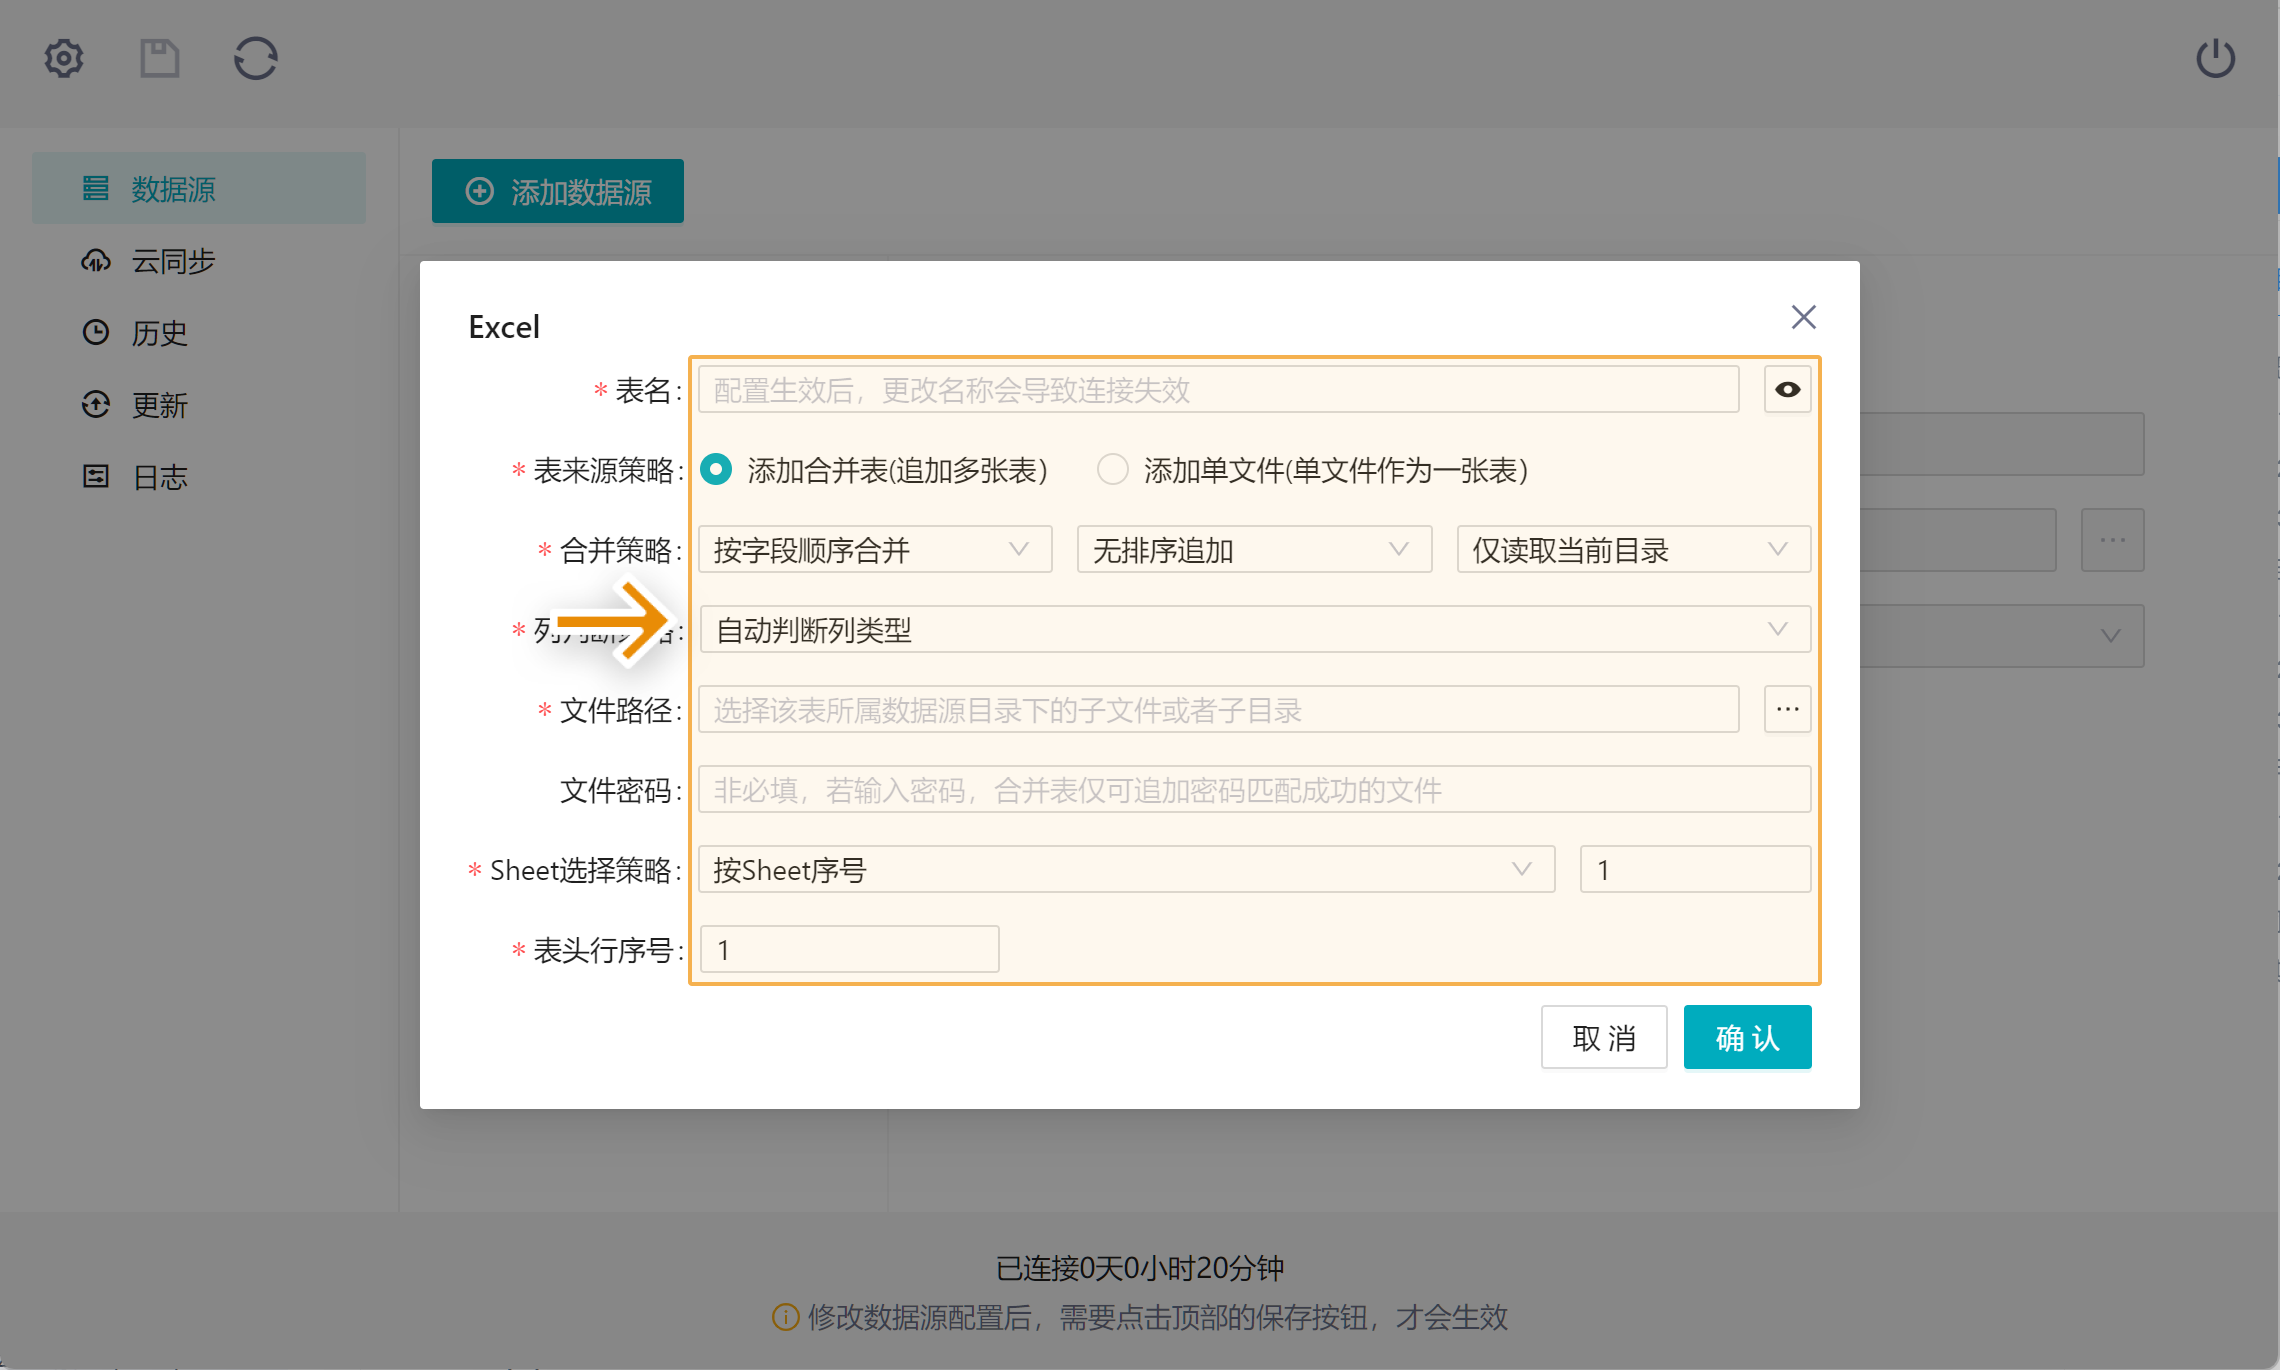Click the save disk icon
Image resolution: width=2280 pixels, height=1370 pixels.
click(x=159, y=58)
